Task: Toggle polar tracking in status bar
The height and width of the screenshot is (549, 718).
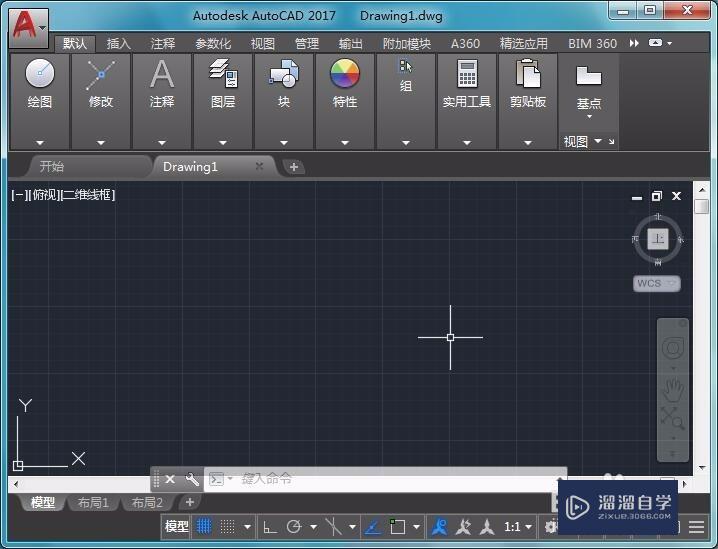Action: (x=294, y=527)
